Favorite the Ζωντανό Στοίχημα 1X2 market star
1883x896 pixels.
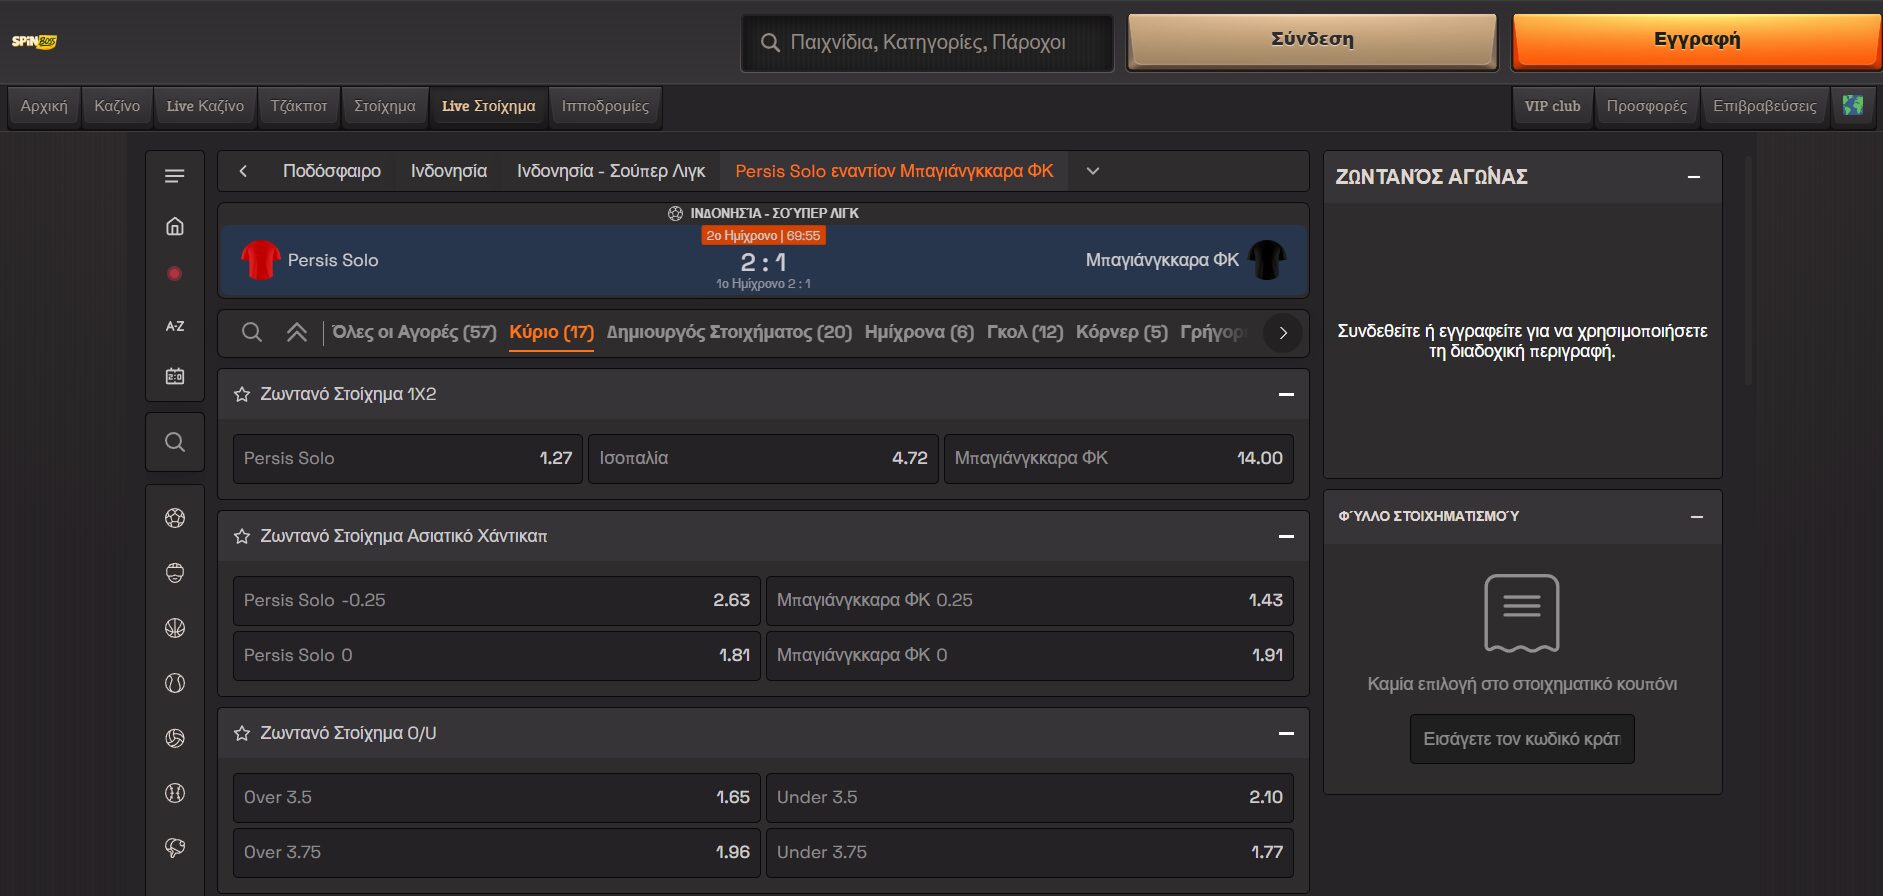tap(242, 394)
